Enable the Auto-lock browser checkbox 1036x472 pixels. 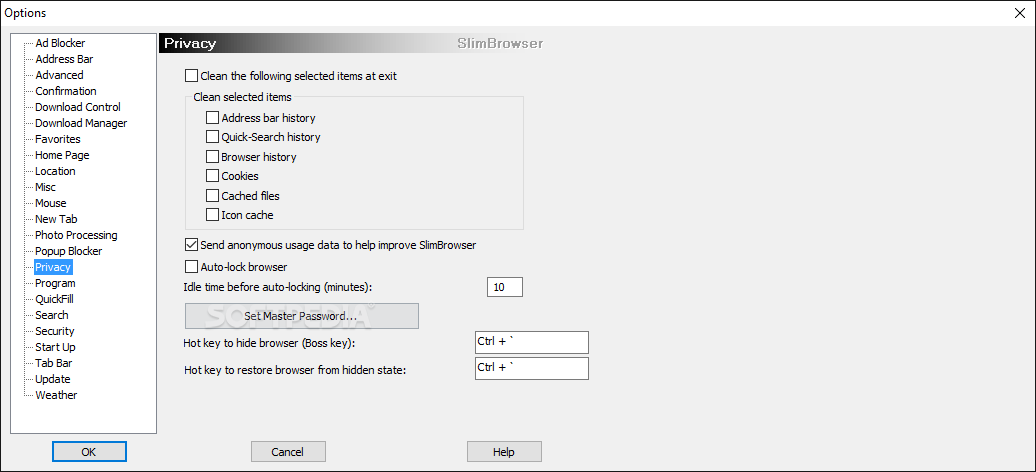[x=192, y=267]
